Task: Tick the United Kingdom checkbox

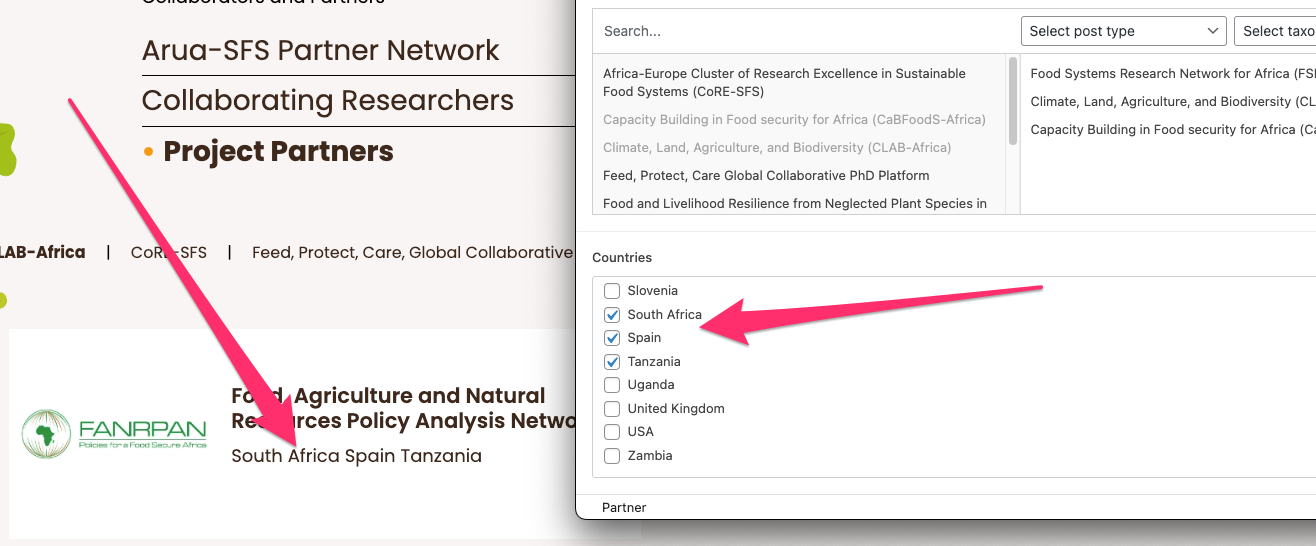Action: tap(612, 409)
